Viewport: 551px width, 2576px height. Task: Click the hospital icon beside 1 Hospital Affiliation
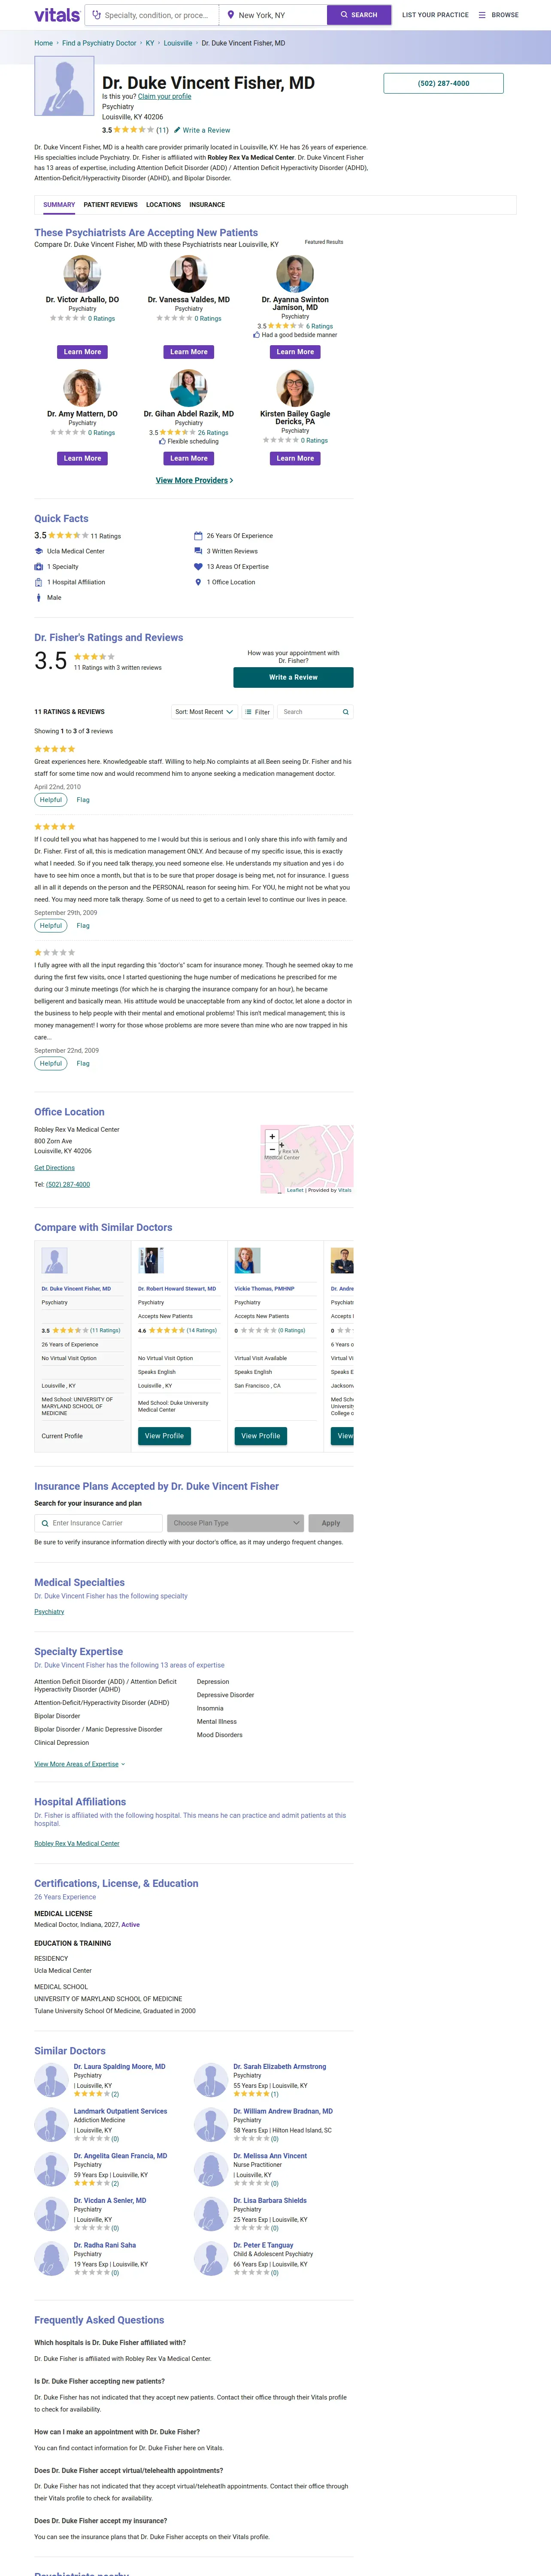pyautogui.click(x=38, y=582)
